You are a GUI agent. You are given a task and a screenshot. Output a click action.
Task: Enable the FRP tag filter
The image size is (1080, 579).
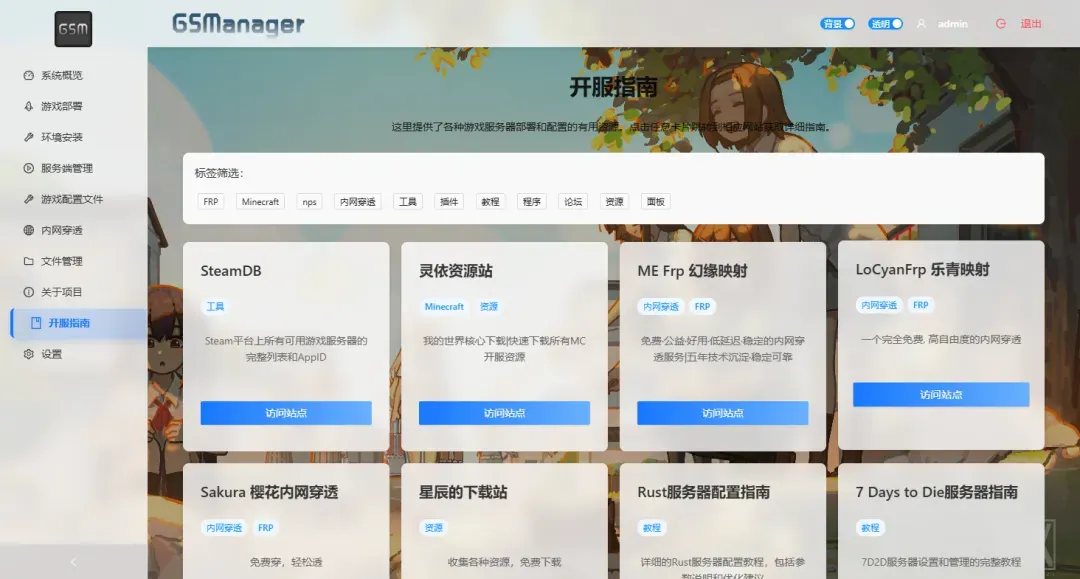click(x=210, y=201)
